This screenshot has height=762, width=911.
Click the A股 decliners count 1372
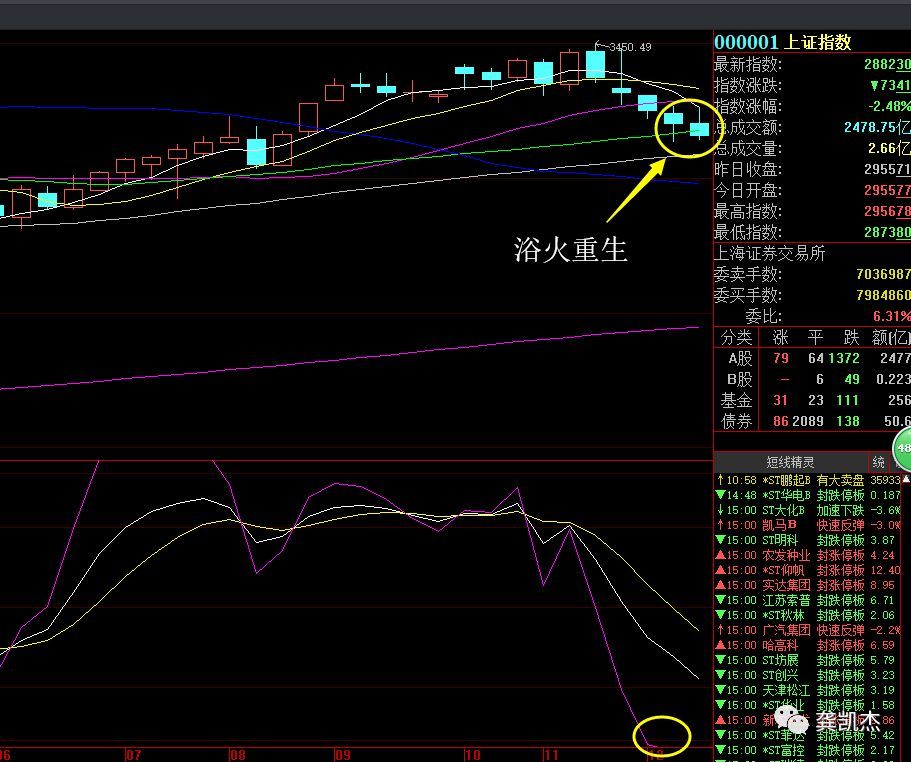[844, 358]
